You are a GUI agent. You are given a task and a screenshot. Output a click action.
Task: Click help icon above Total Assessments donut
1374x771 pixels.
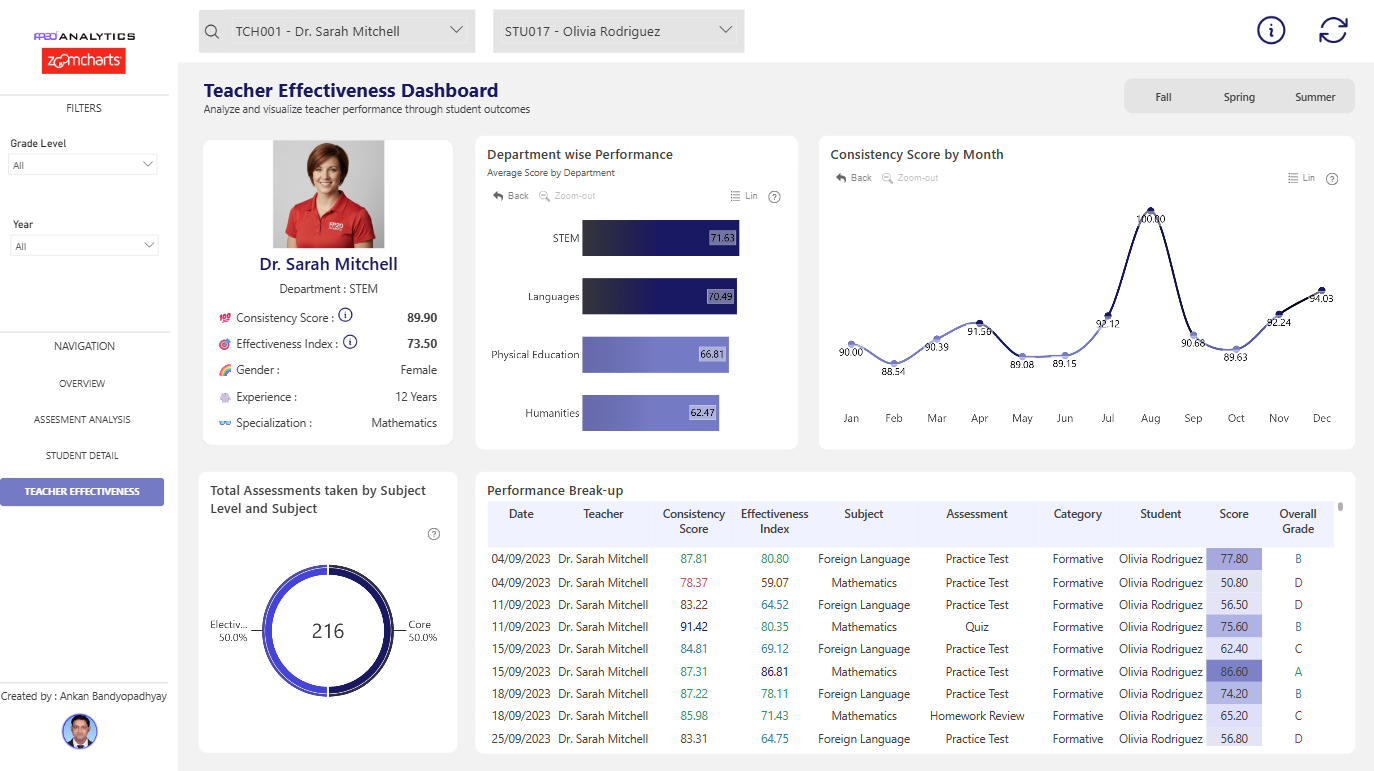click(434, 534)
